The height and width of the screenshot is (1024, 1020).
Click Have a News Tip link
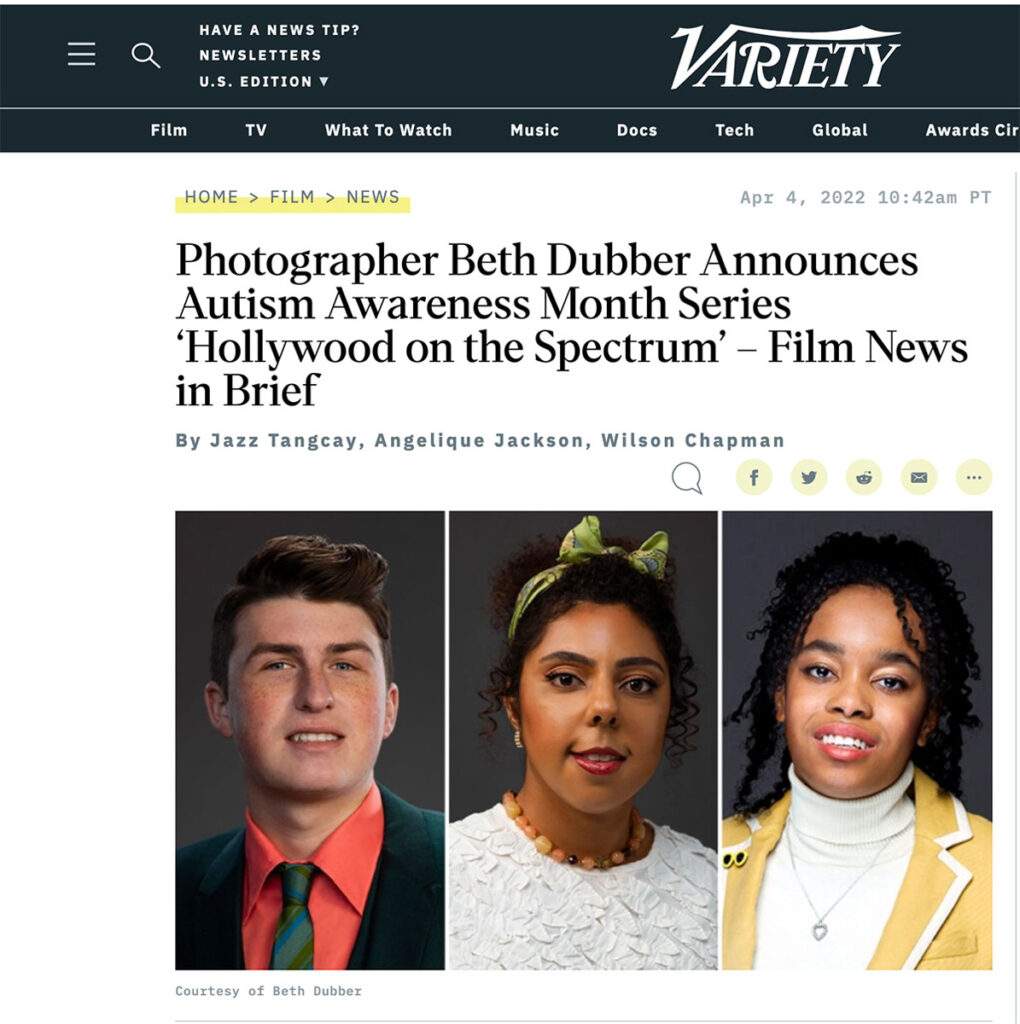(279, 30)
